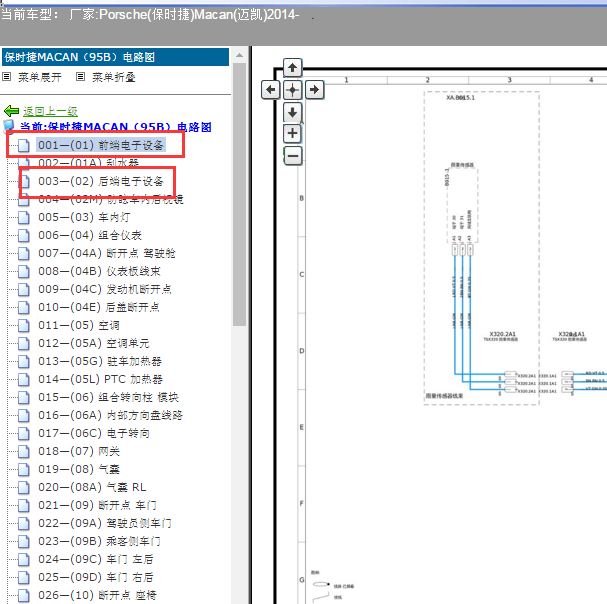Open 008—(04B) 仪表板线束 diagram
Image resolution: width=607 pixels, height=604 pixels.
click(99, 271)
